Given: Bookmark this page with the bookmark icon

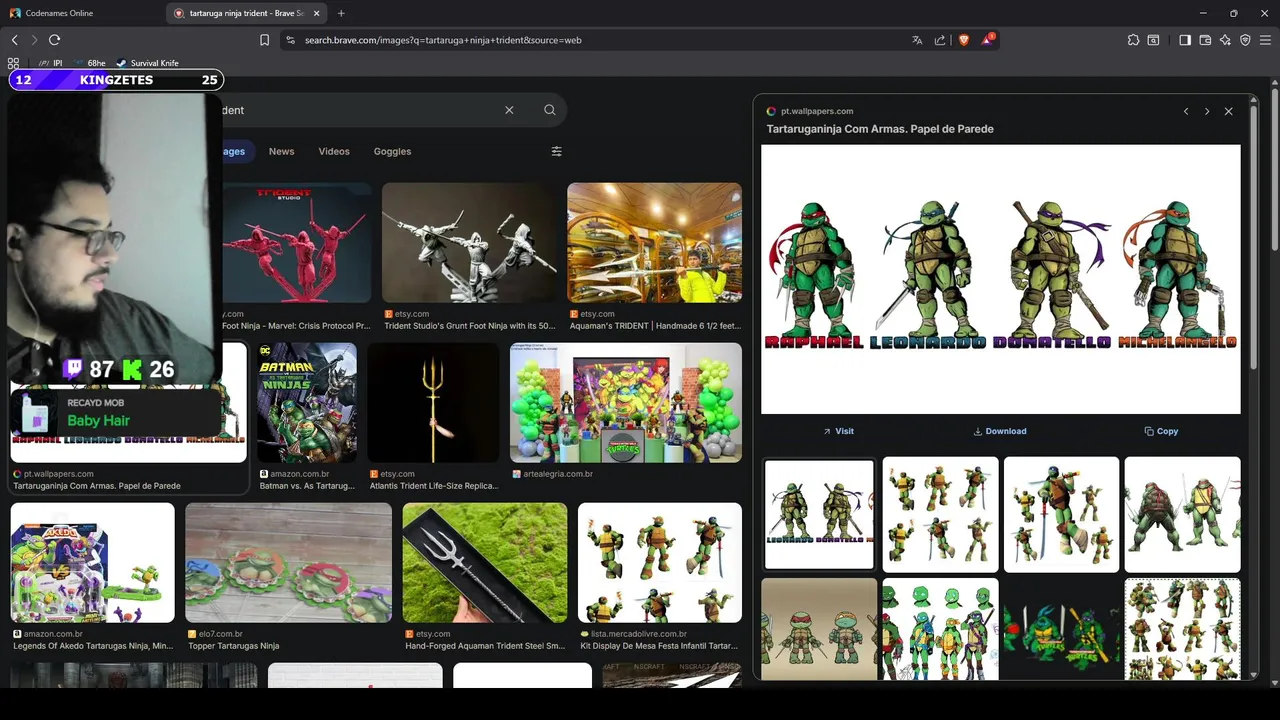Looking at the screenshot, I should pyautogui.click(x=264, y=40).
